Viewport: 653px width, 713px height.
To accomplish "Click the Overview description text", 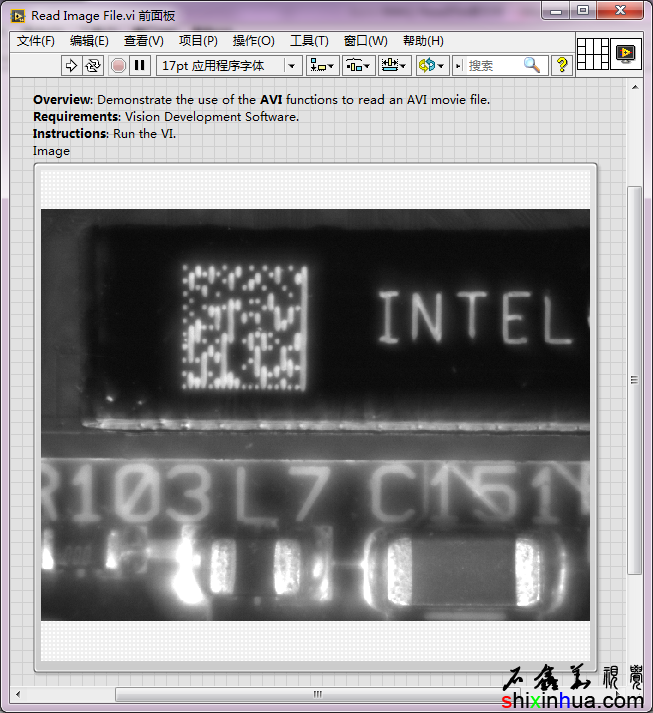I will (x=261, y=100).
